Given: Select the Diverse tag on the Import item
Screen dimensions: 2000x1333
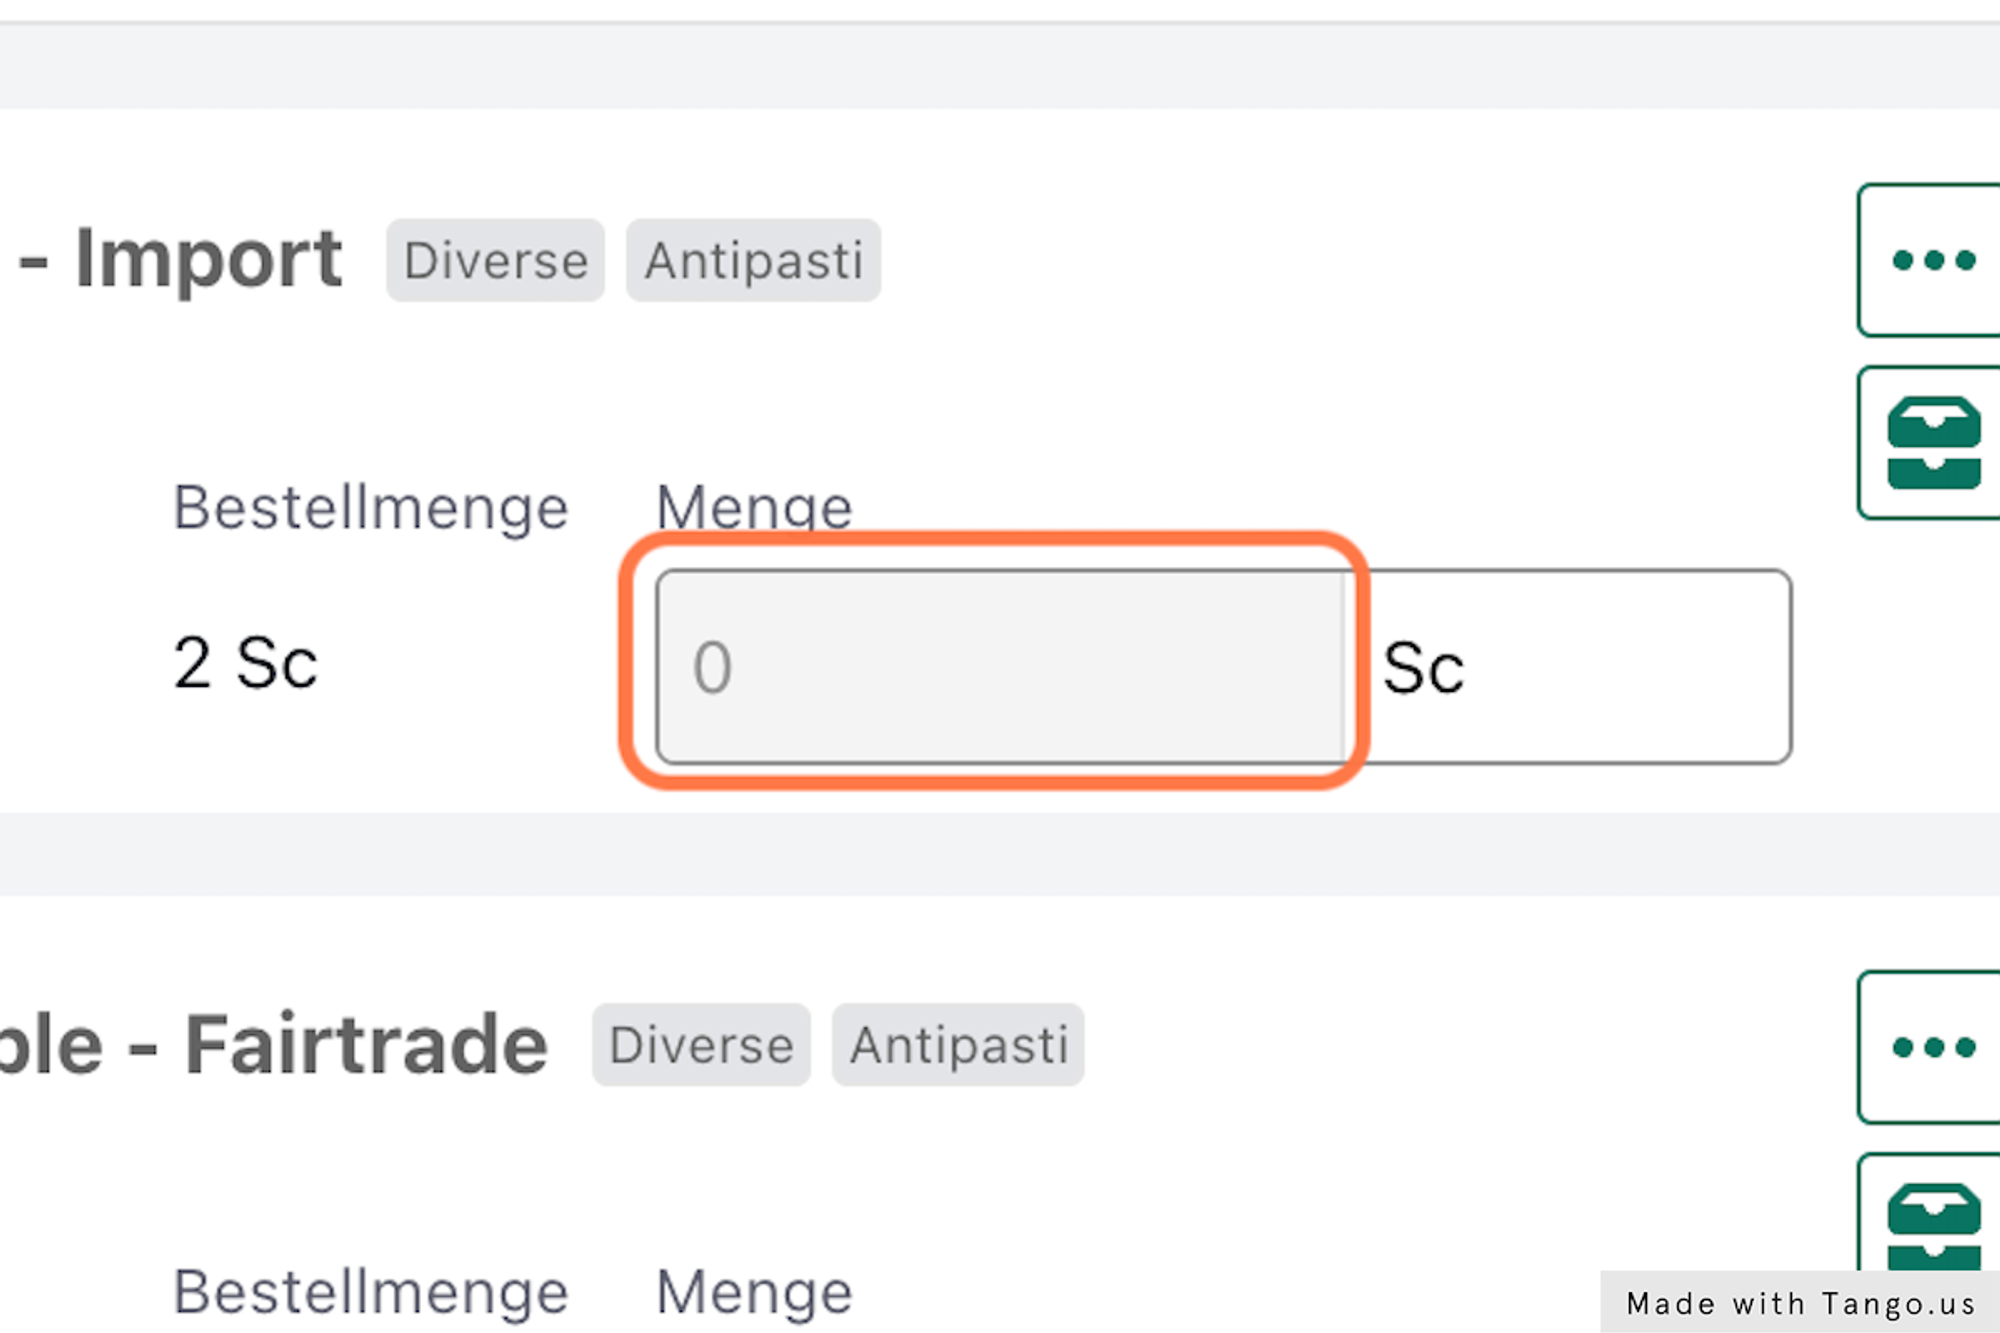Looking at the screenshot, I should click(496, 261).
